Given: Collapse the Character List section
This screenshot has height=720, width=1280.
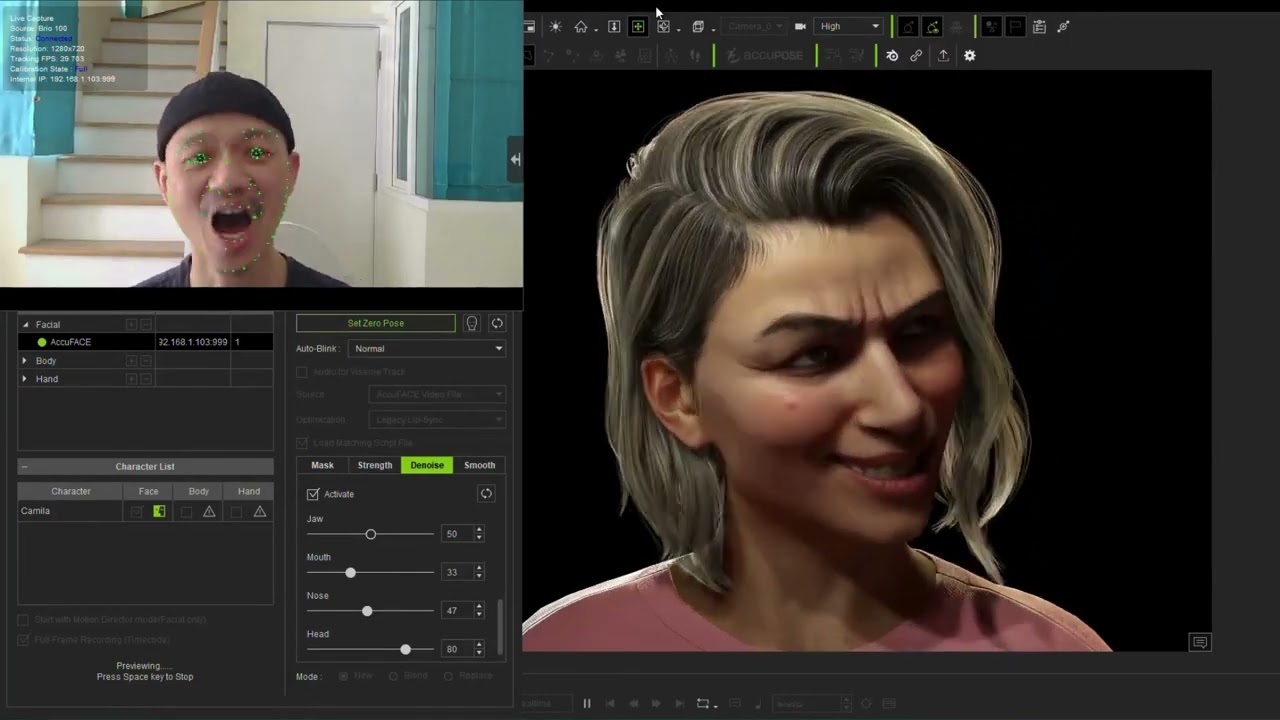Looking at the screenshot, I should pyautogui.click(x=24, y=467).
